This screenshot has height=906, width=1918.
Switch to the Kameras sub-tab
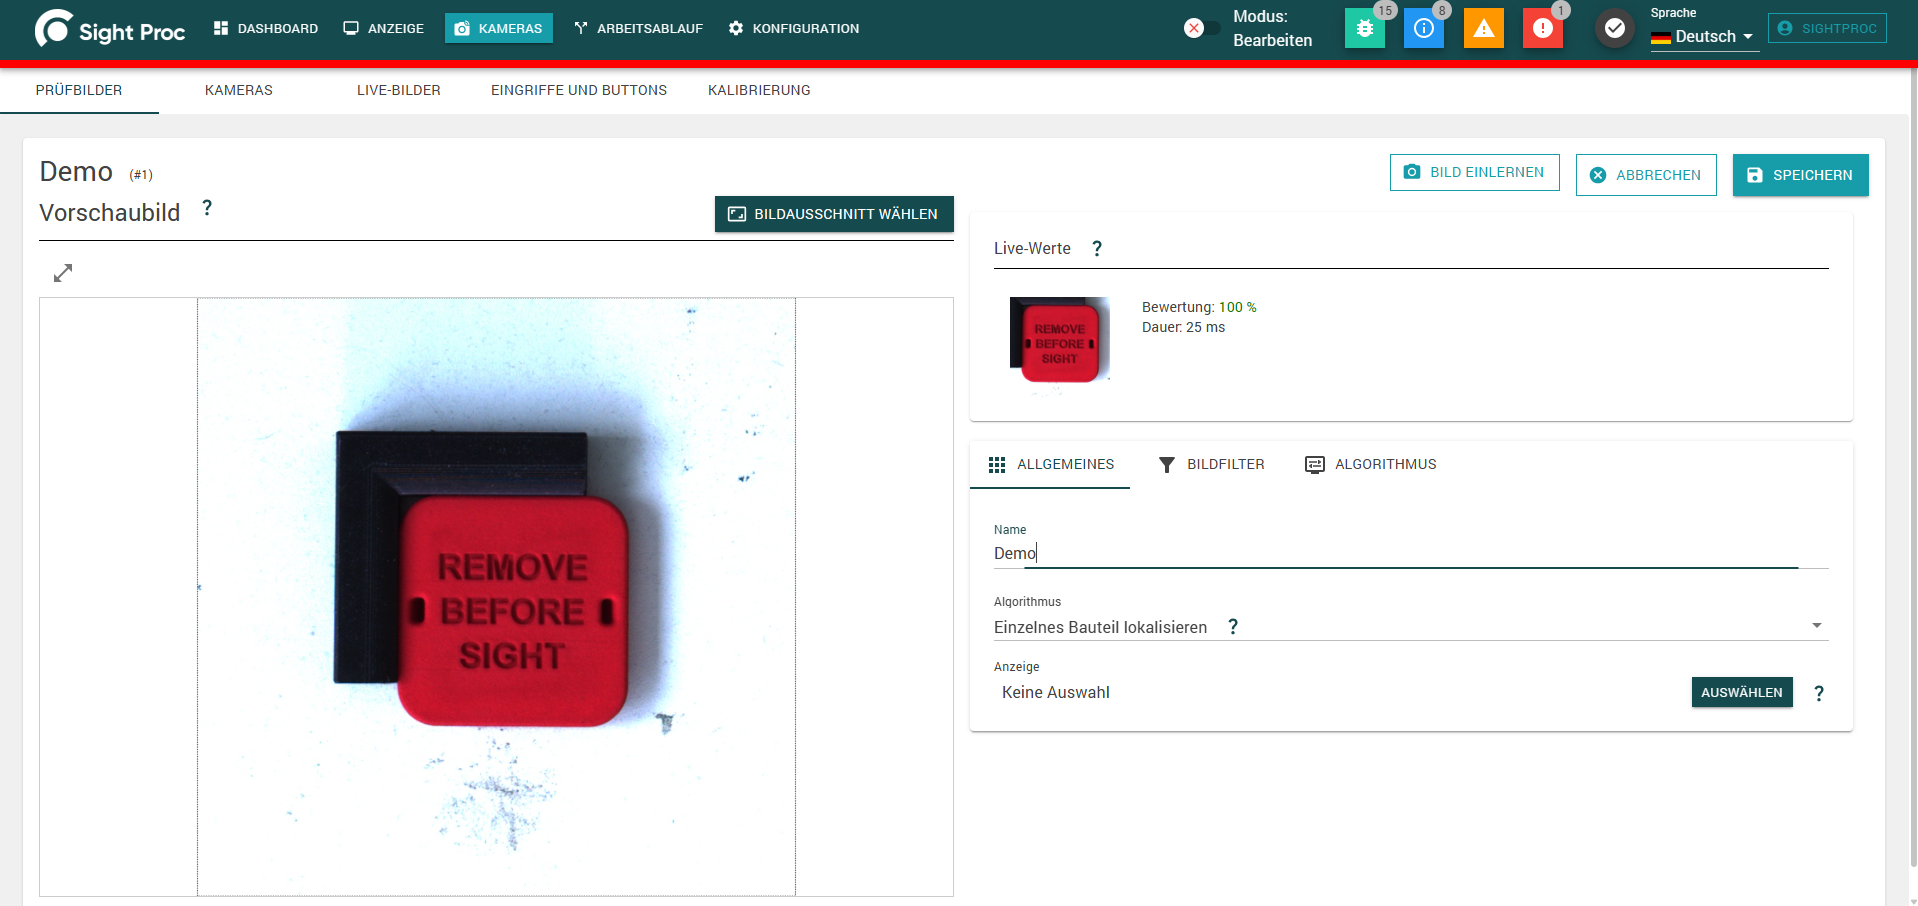point(239,90)
